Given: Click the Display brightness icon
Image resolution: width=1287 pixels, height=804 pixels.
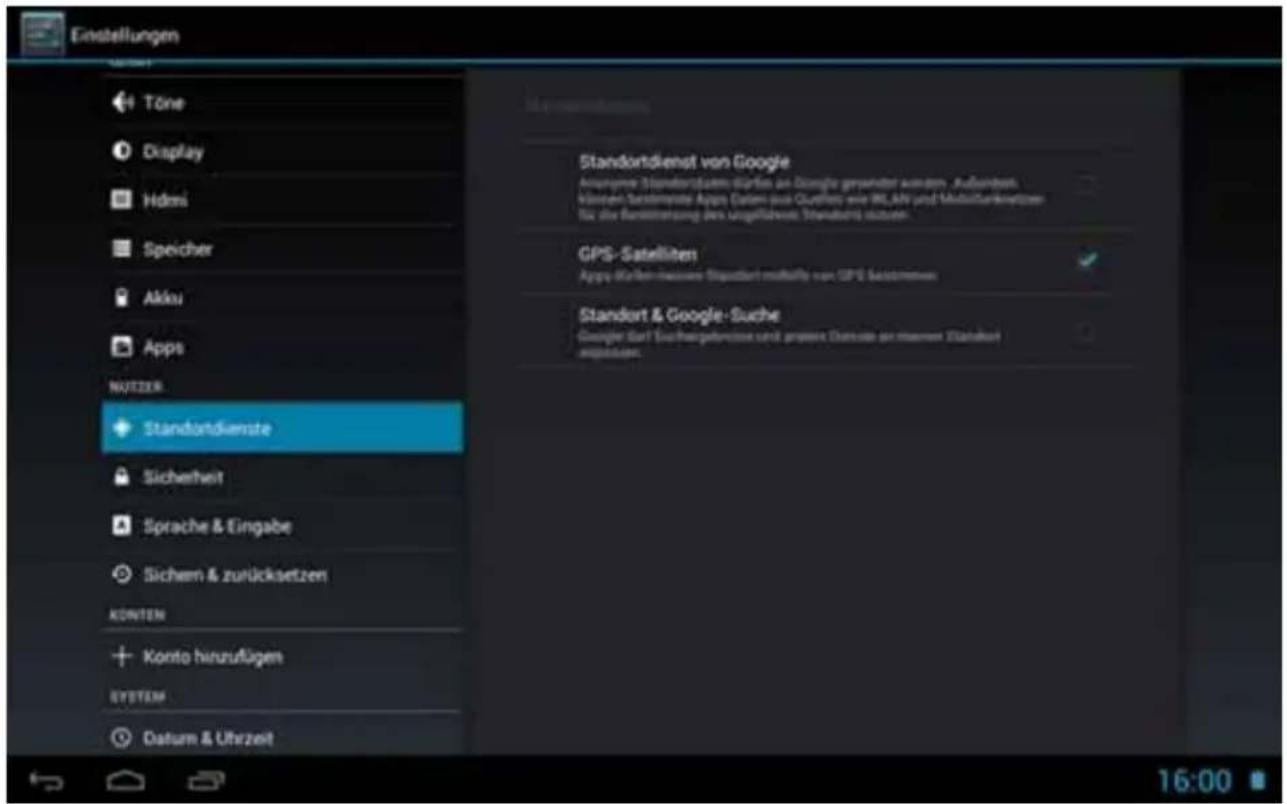Looking at the screenshot, I should coord(121,152).
